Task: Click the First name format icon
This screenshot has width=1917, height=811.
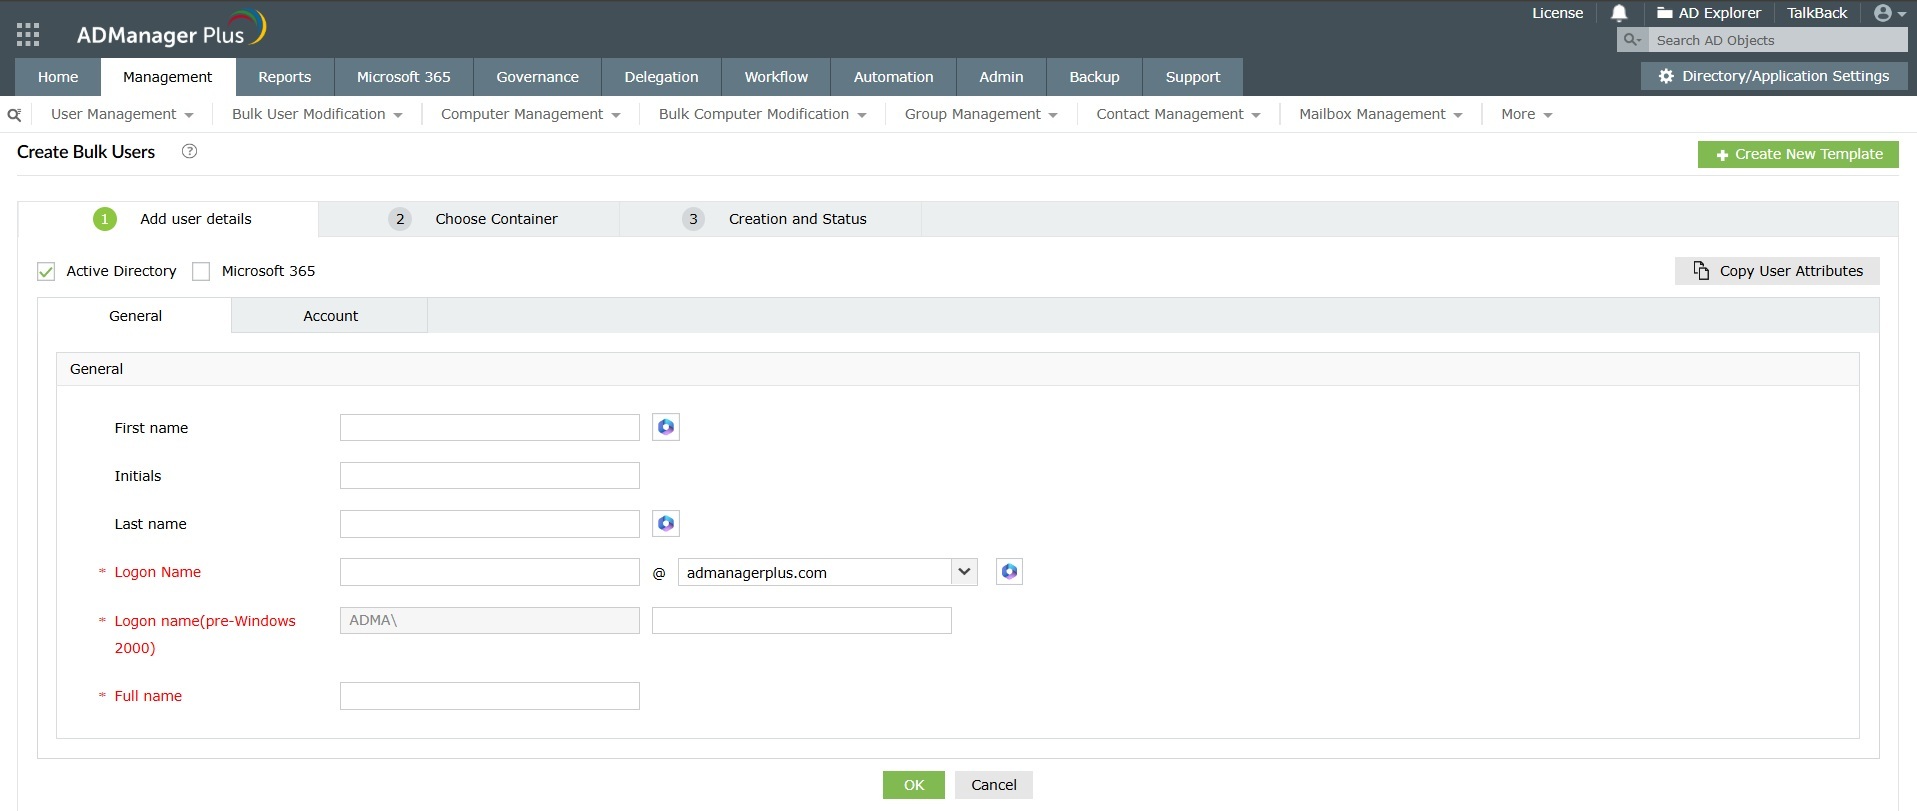Action: pyautogui.click(x=666, y=427)
